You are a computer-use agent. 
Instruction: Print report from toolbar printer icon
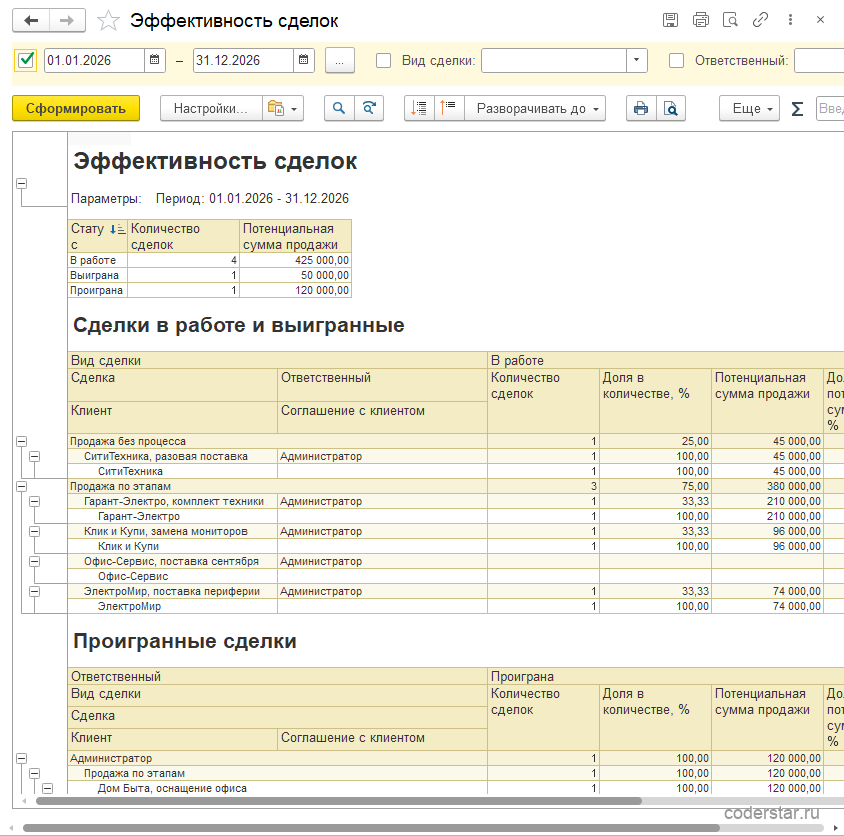(x=641, y=108)
